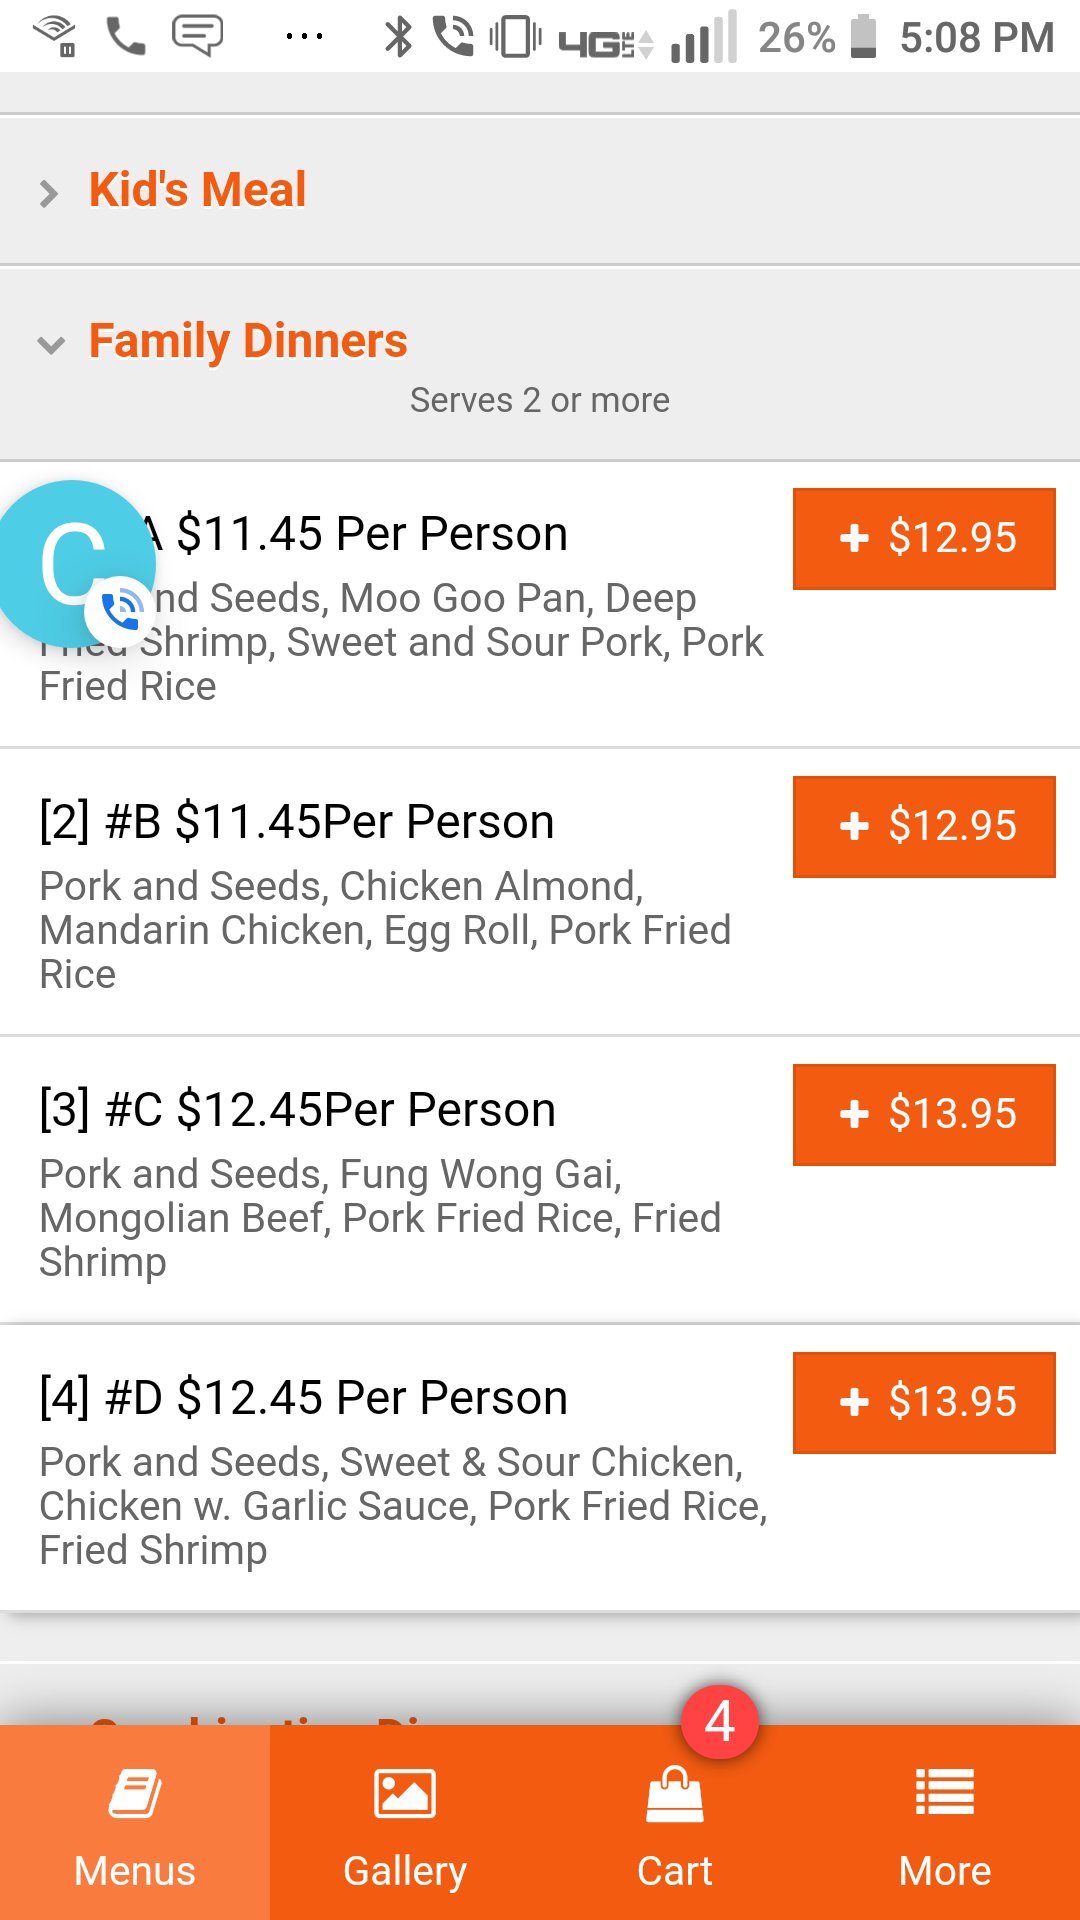Image resolution: width=1080 pixels, height=1920 pixels.
Task: View the [4] #D $12.45 Per Person item
Action: point(304,1398)
